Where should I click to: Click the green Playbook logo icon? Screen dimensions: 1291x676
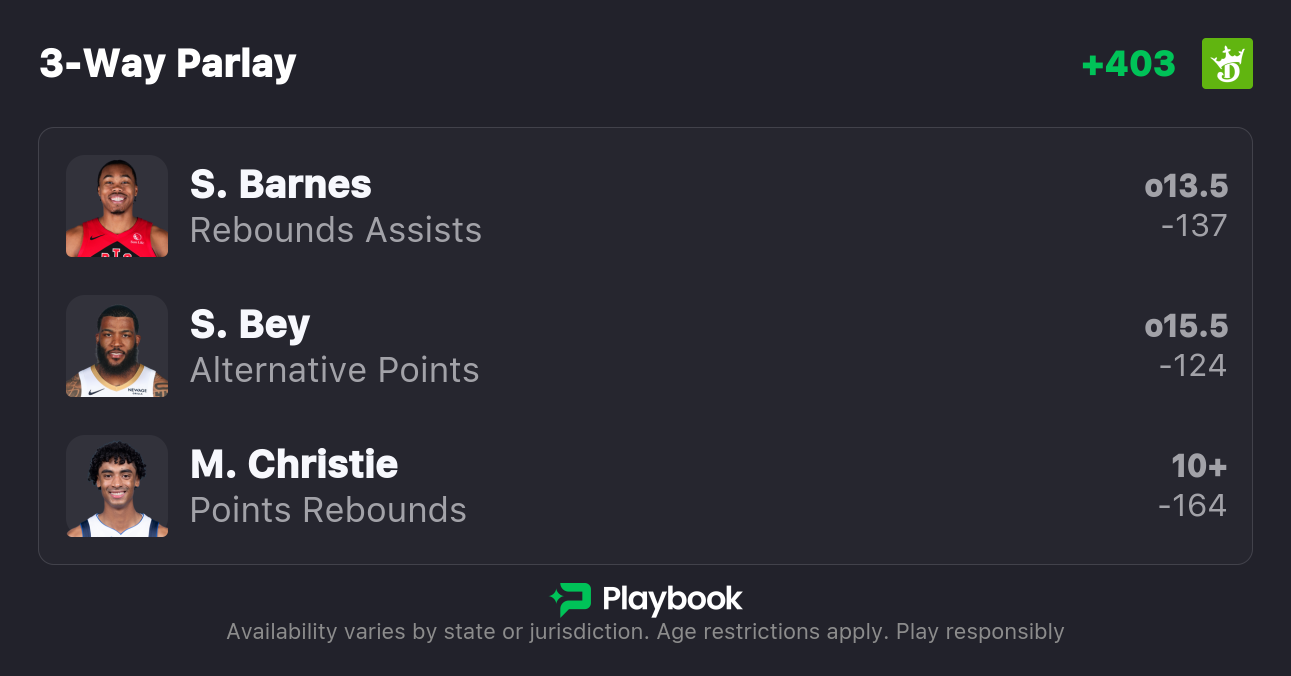[x=570, y=599]
